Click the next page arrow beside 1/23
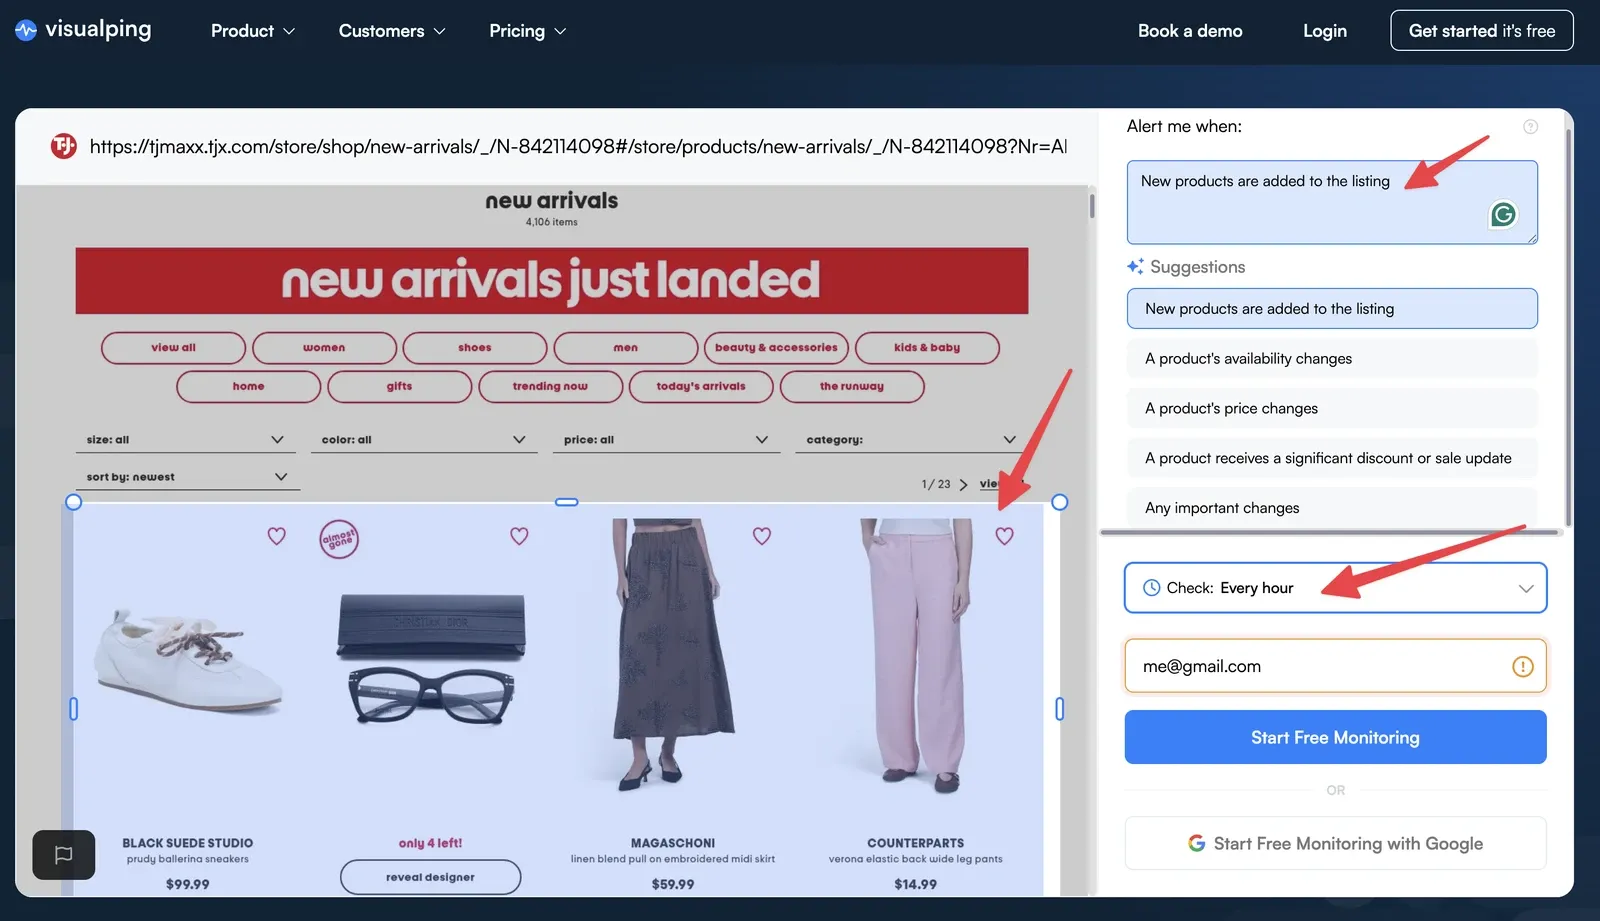1600x921 pixels. tap(963, 484)
